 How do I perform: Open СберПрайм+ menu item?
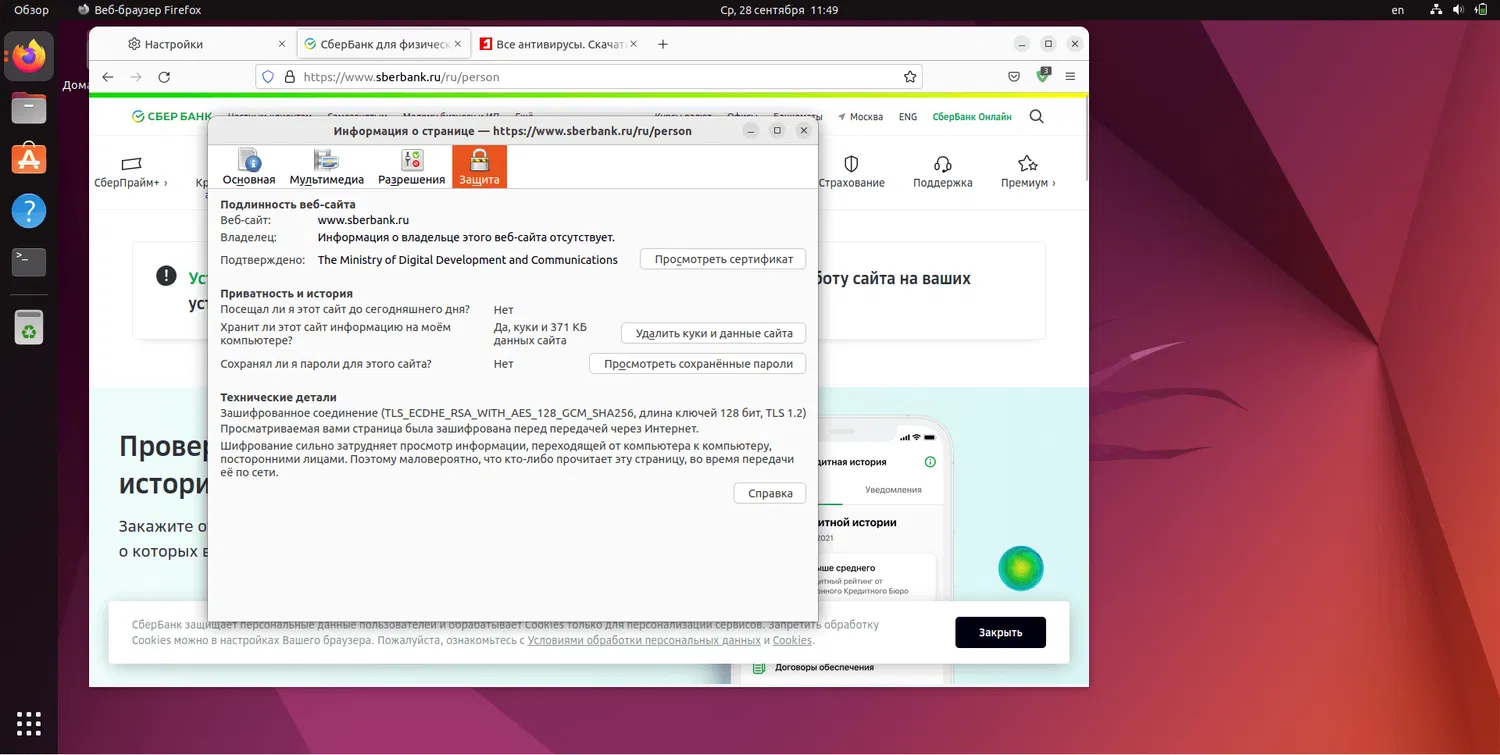pyautogui.click(x=130, y=172)
